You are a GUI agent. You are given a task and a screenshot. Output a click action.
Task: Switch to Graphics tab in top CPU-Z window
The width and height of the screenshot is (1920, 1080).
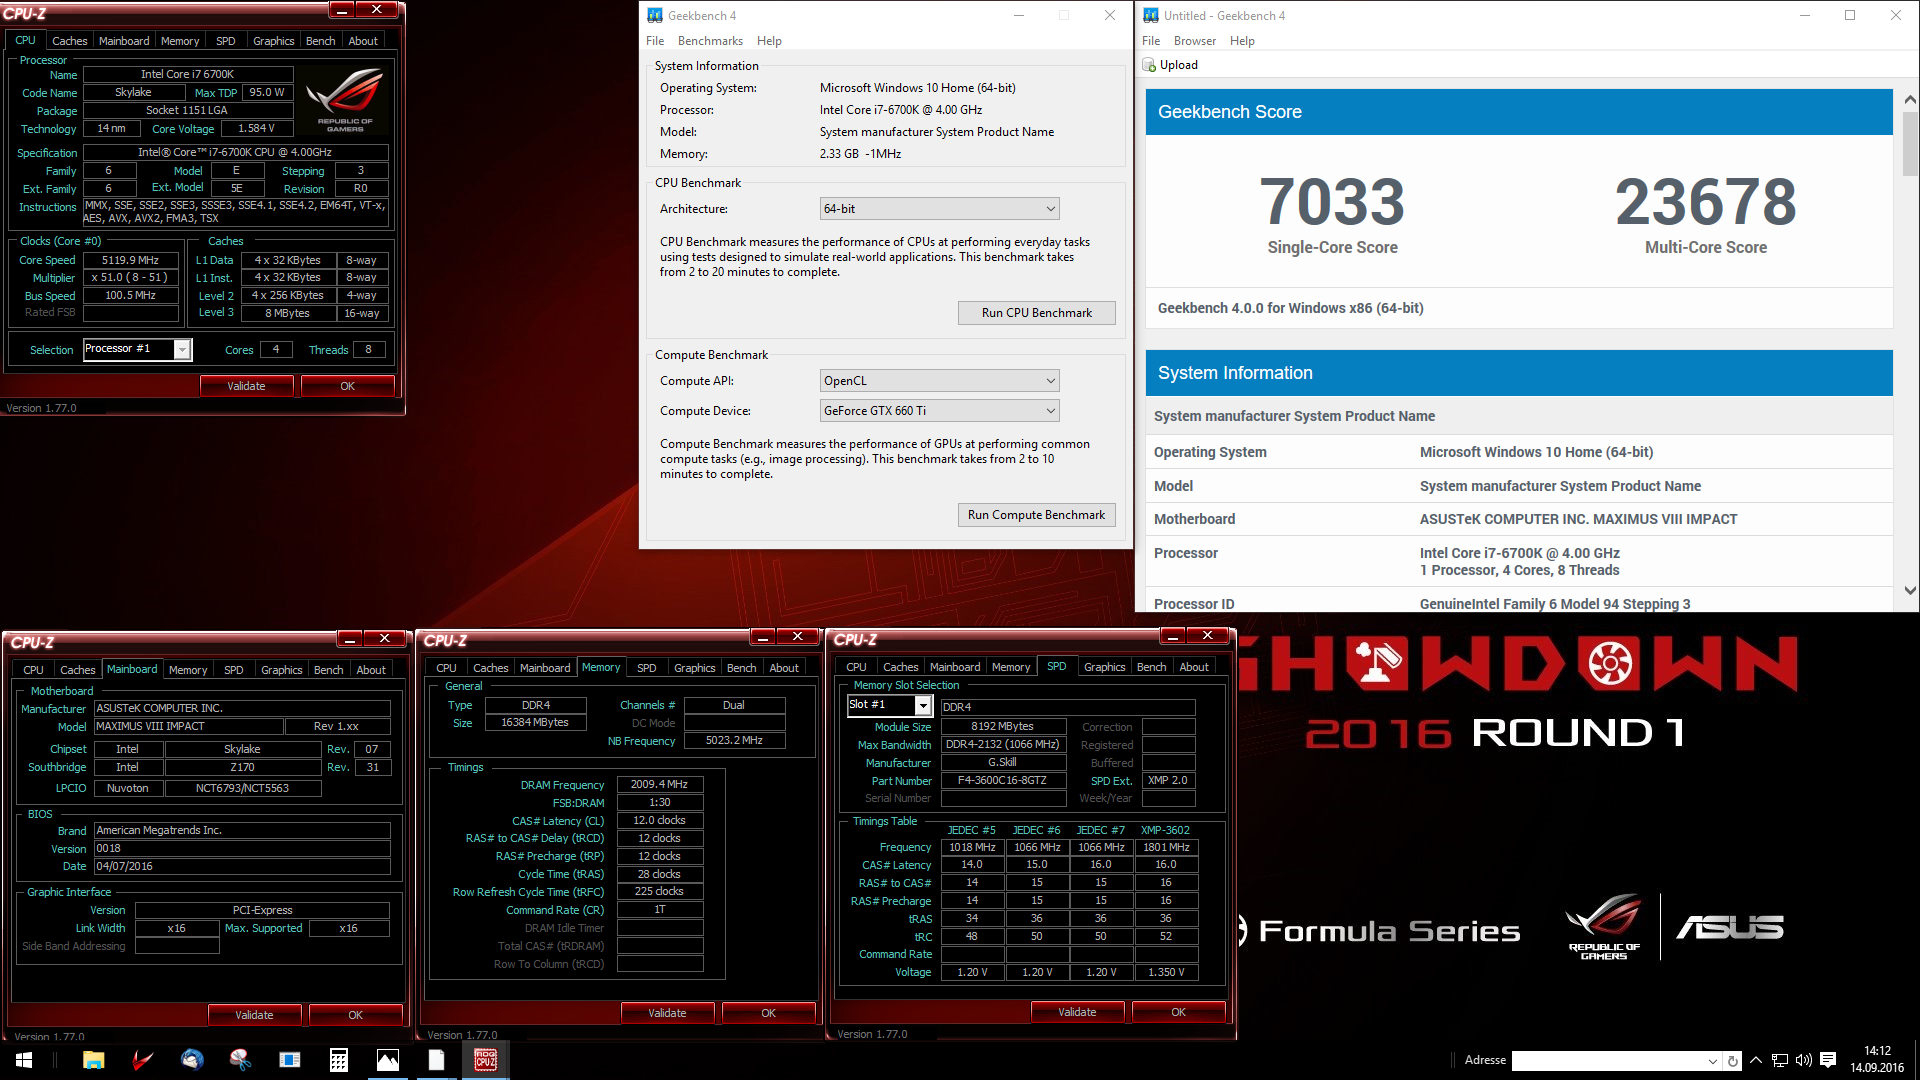[x=273, y=41]
